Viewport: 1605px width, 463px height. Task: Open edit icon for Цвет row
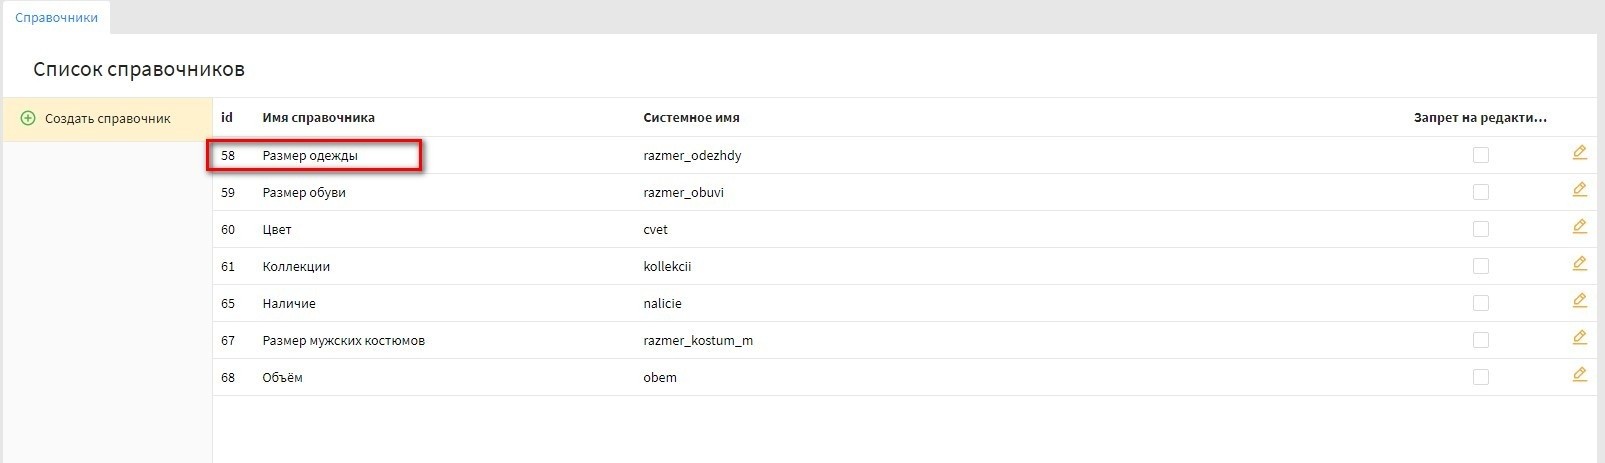[1579, 227]
